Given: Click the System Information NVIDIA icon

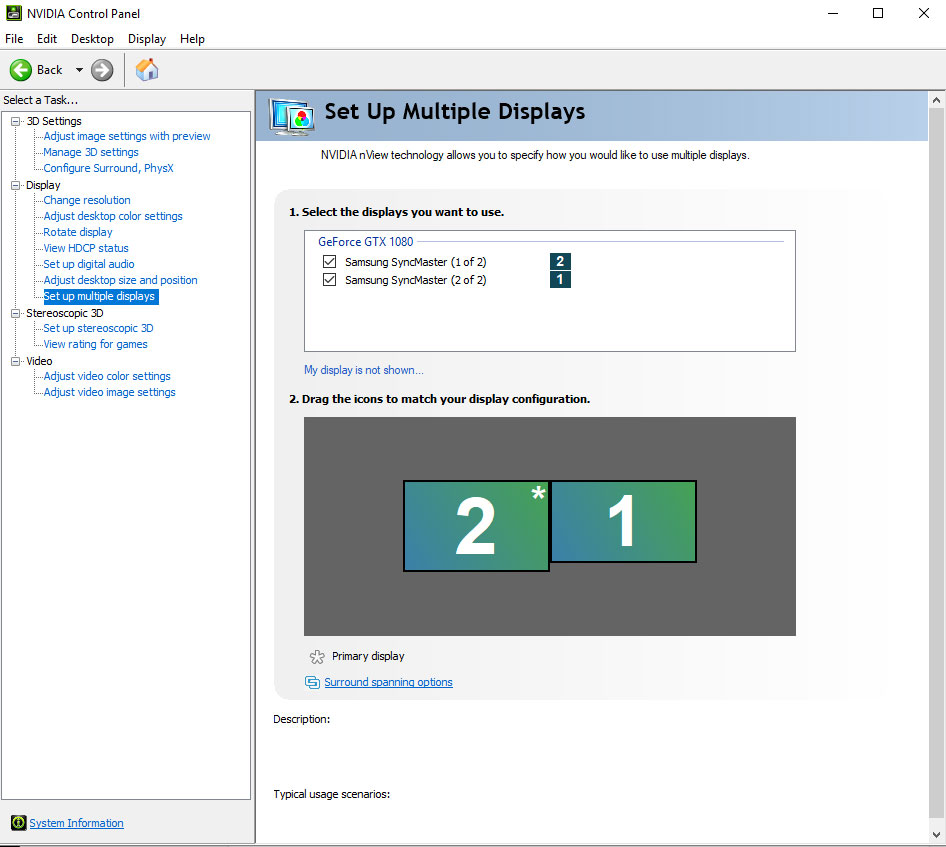Looking at the screenshot, I should coord(19,822).
